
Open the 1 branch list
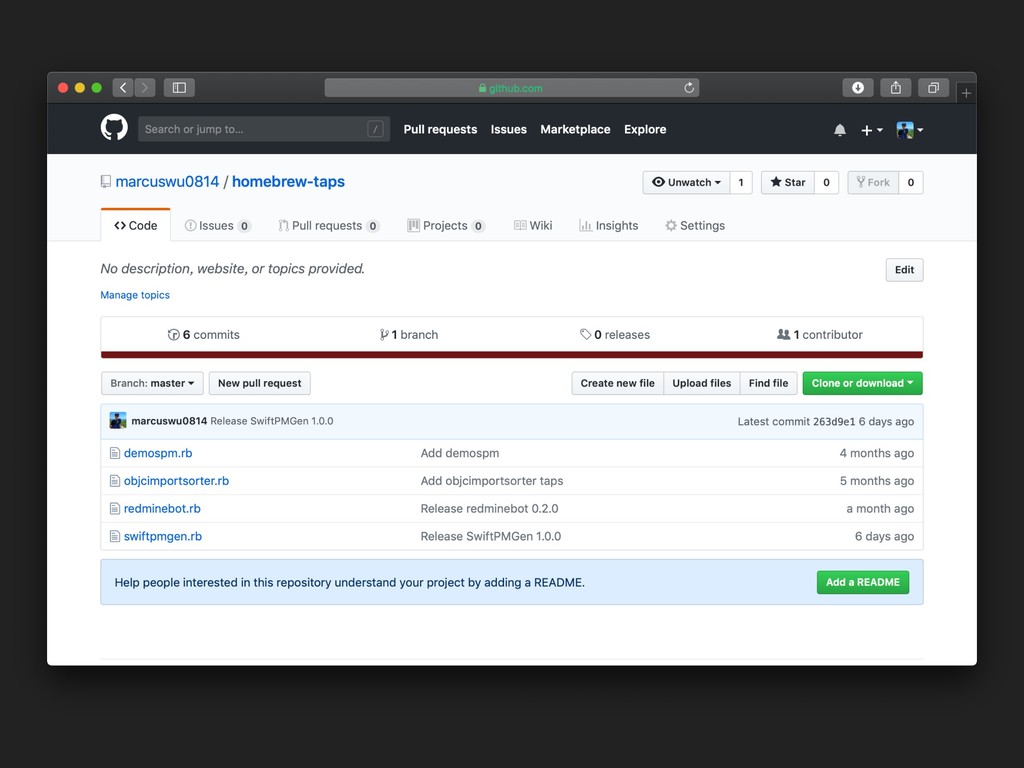tap(409, 334)
